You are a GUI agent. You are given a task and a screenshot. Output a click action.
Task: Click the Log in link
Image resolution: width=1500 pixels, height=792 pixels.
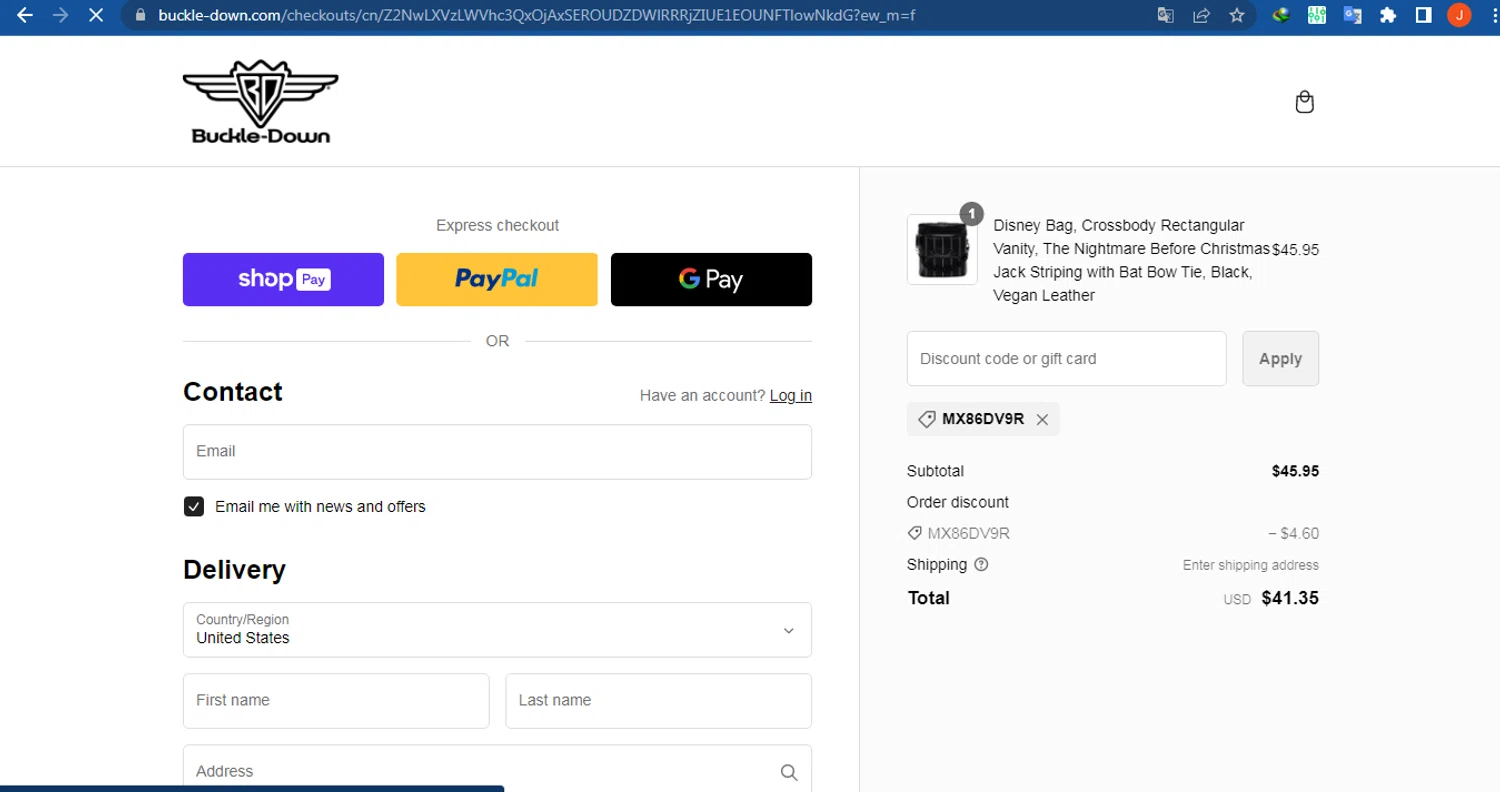coord(791,395)
